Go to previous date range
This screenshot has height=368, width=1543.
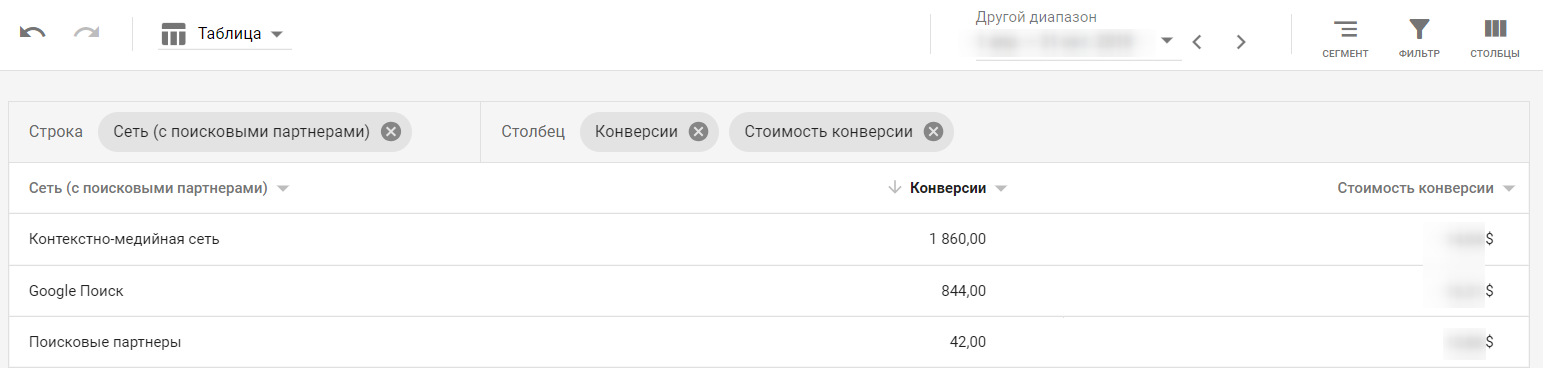point(1196,42)
